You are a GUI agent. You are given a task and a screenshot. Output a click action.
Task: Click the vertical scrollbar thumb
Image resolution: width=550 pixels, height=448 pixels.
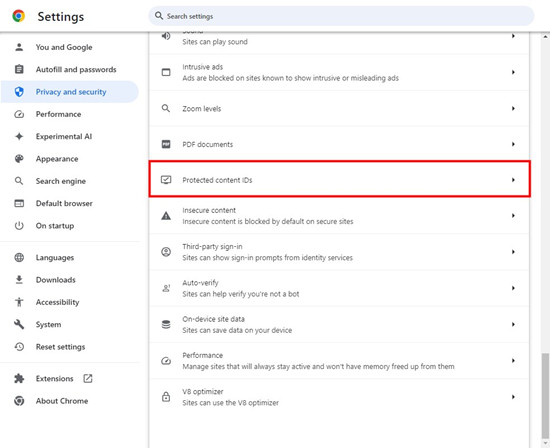point(545,395)
